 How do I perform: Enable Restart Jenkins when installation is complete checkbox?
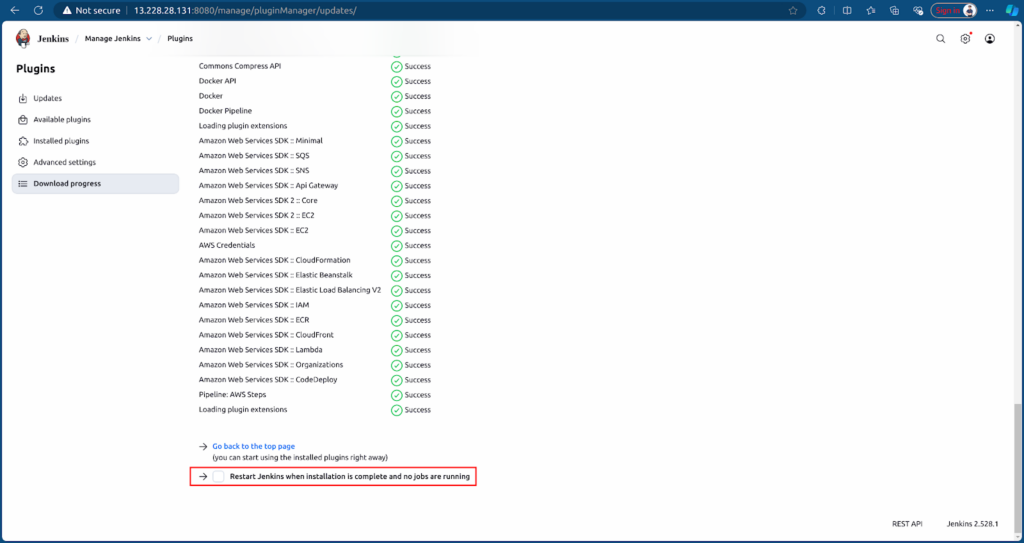pos(219,476)
